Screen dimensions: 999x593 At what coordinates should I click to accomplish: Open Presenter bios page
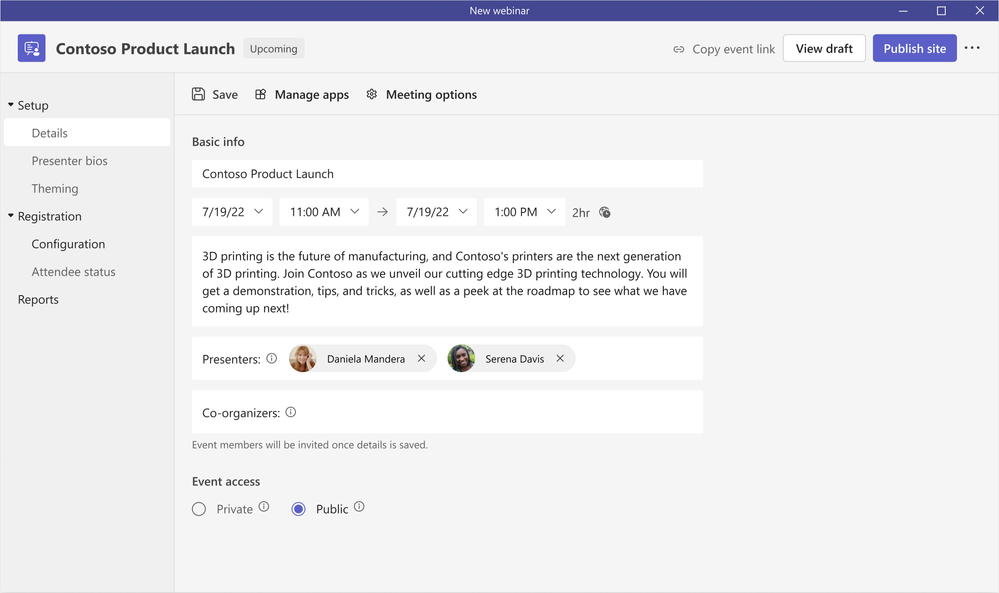pyautogui.click(x=69, y=161)
